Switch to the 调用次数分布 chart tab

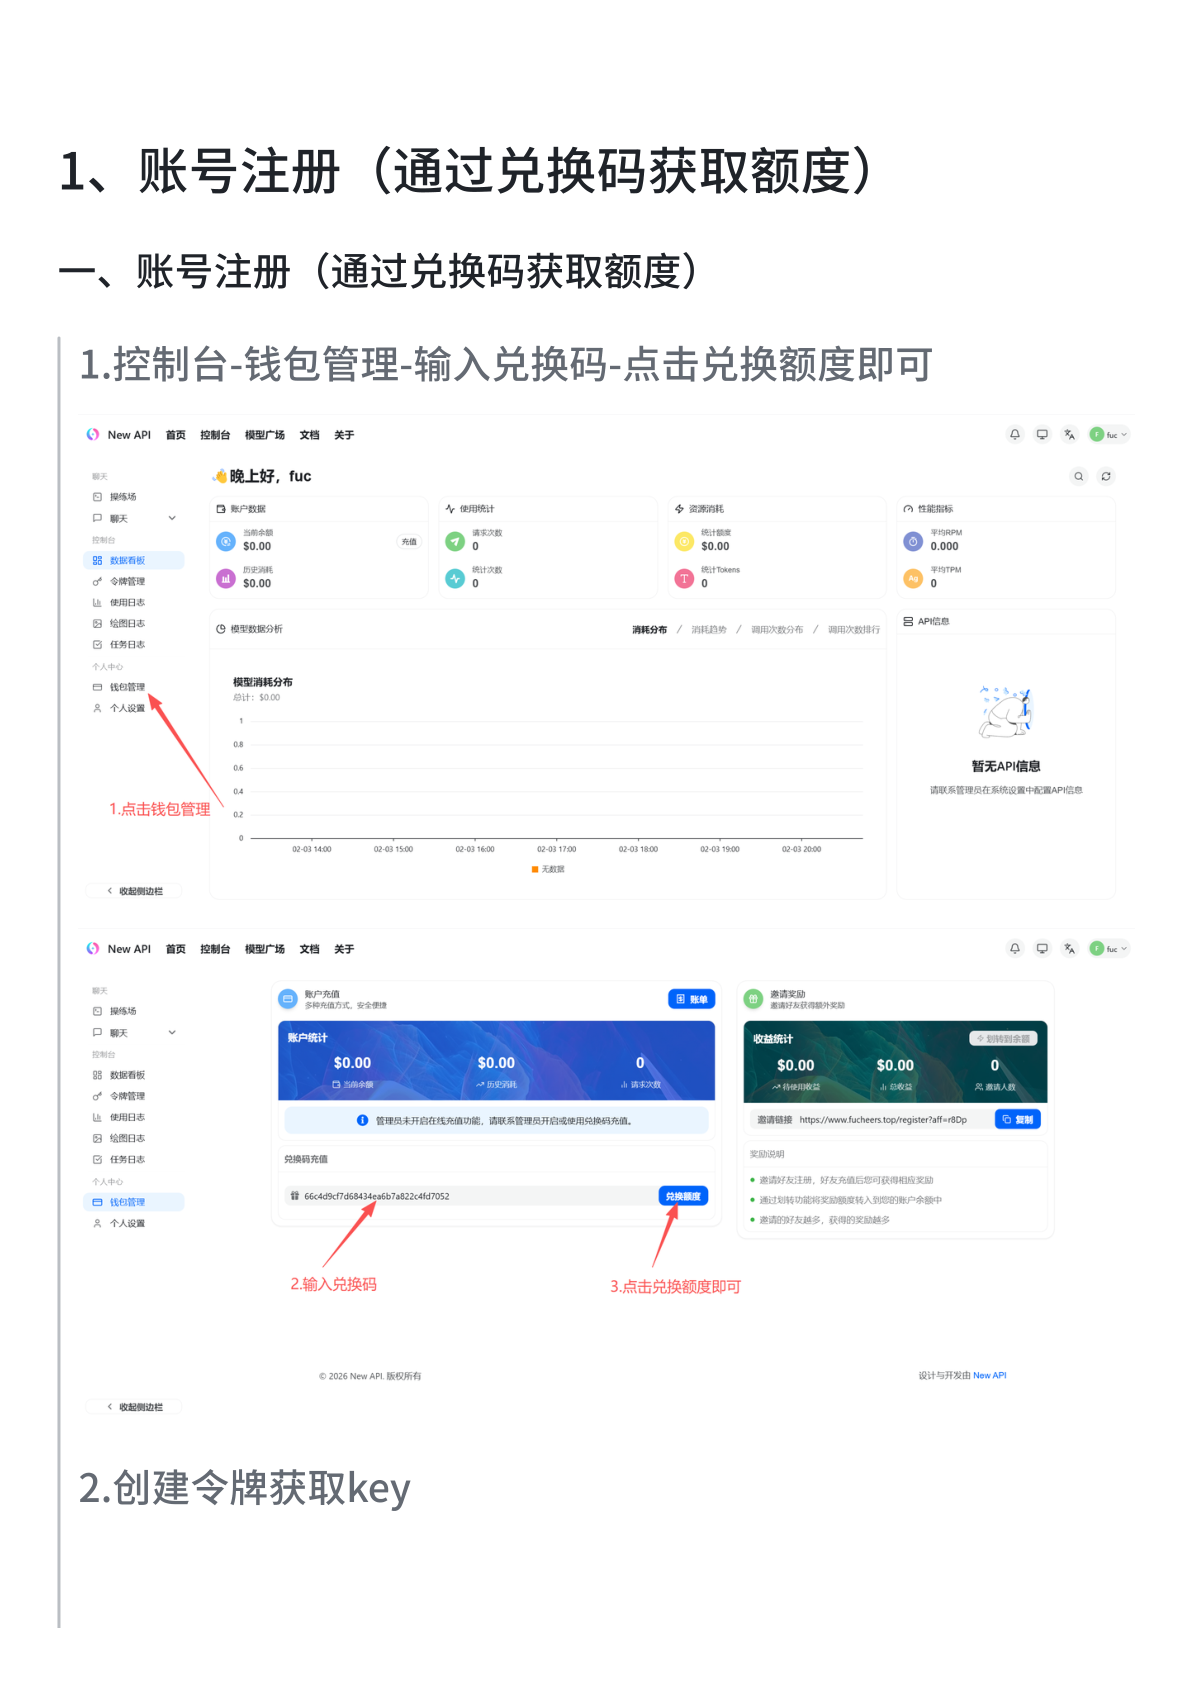click(777, 630)
